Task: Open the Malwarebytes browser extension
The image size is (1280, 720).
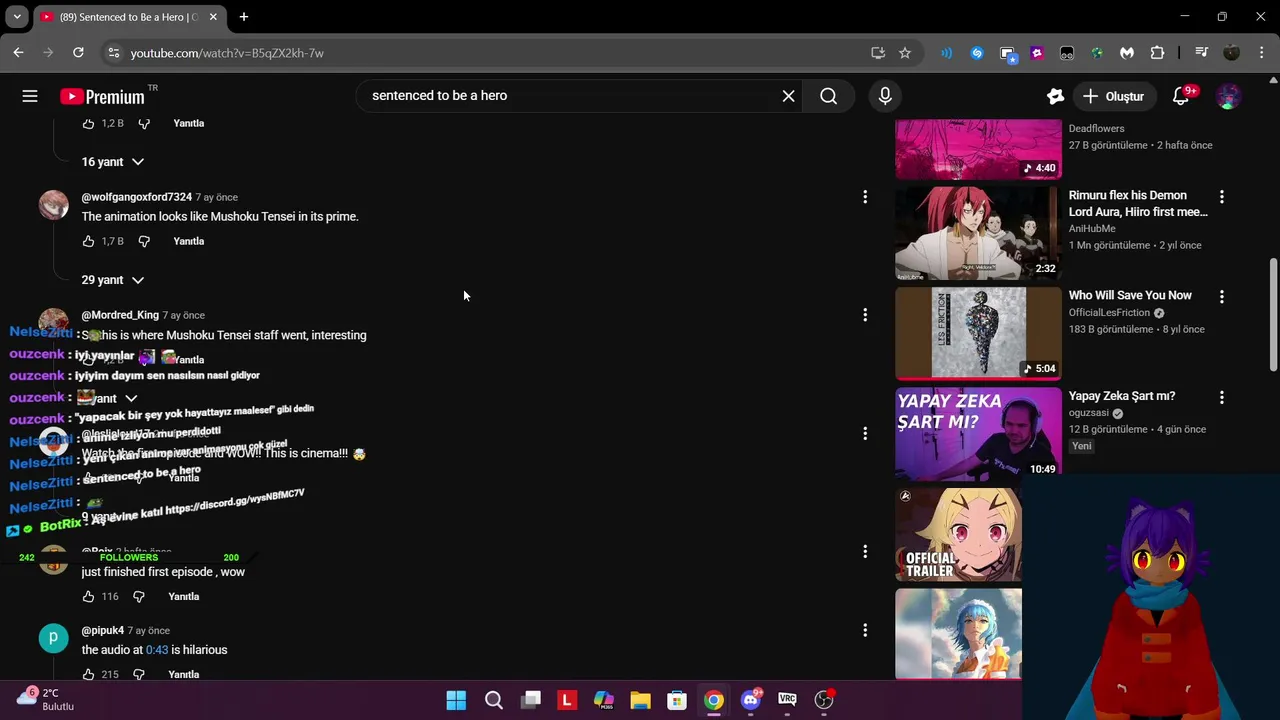Action: pyautogui.click(x=1127, y=53)
